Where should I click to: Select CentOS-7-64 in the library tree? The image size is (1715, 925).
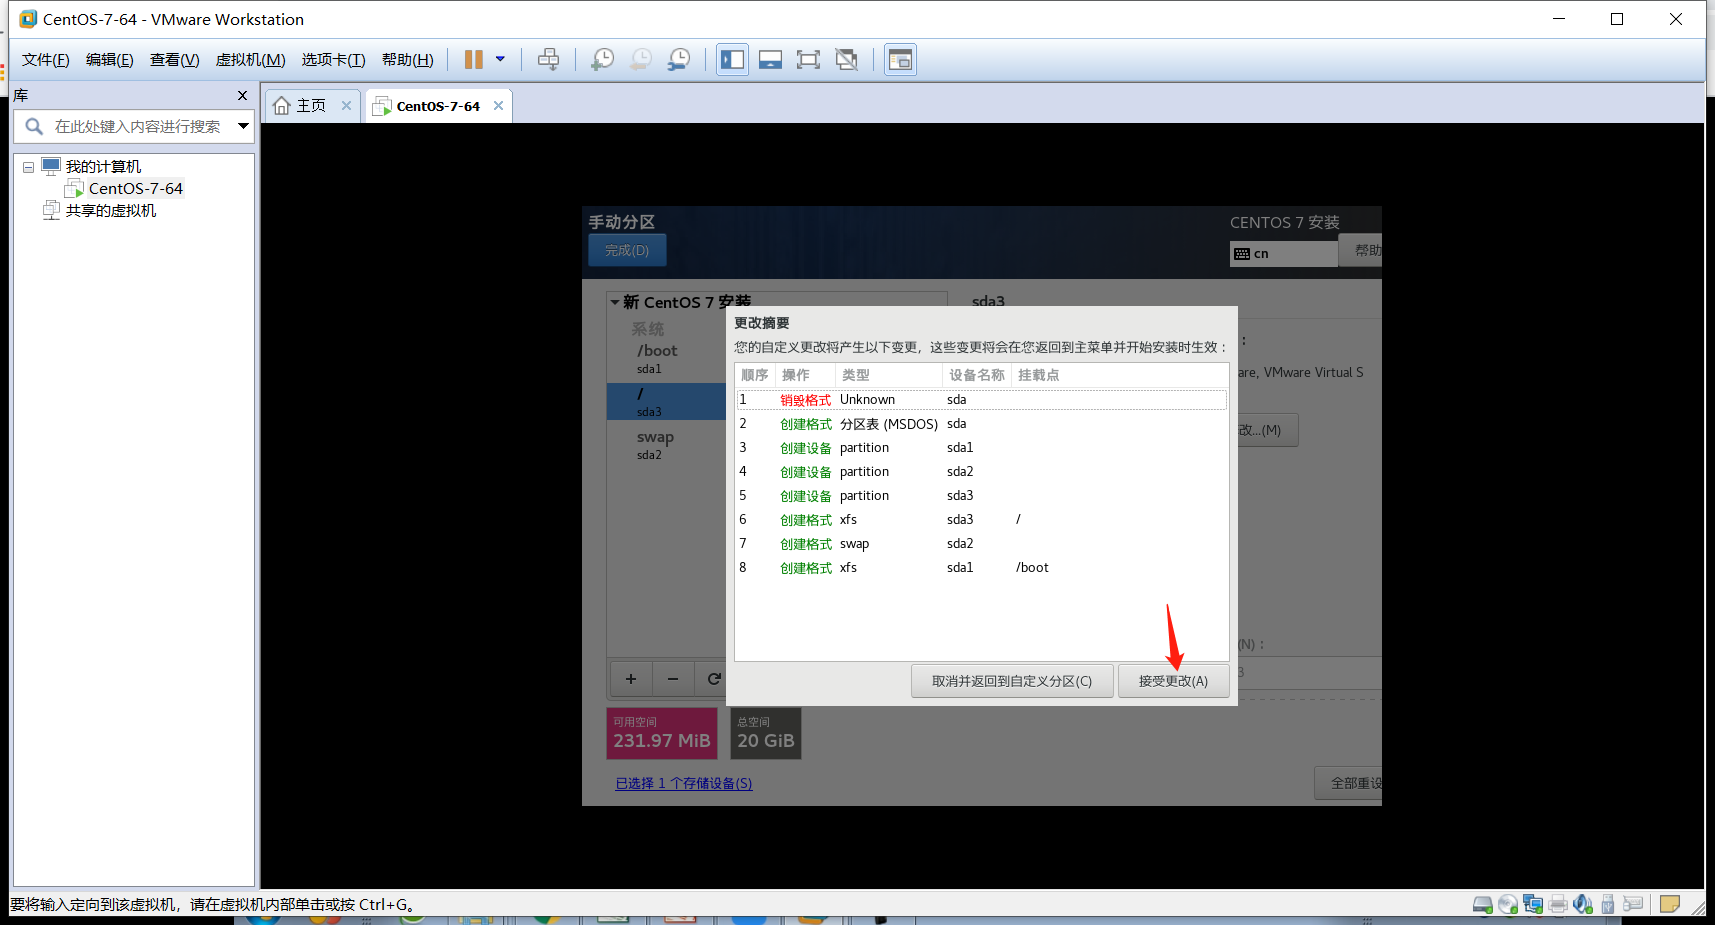point(135,189)
